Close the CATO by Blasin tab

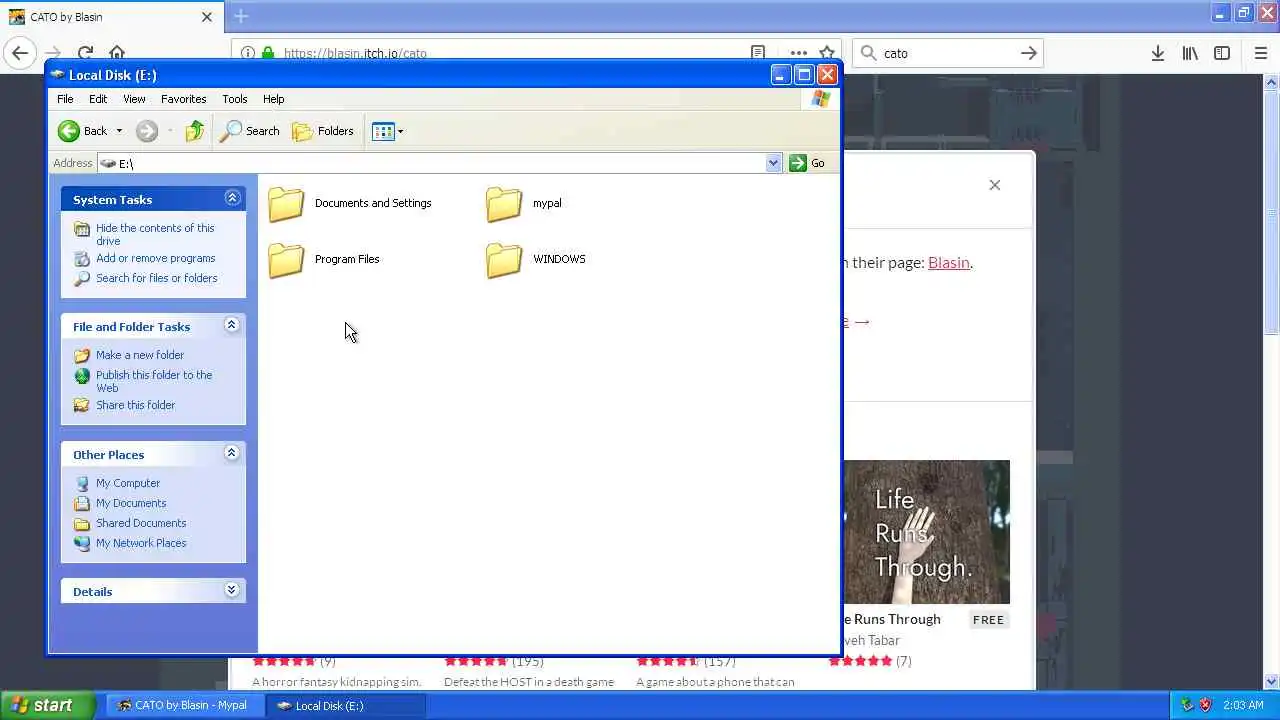click(207, 17)
